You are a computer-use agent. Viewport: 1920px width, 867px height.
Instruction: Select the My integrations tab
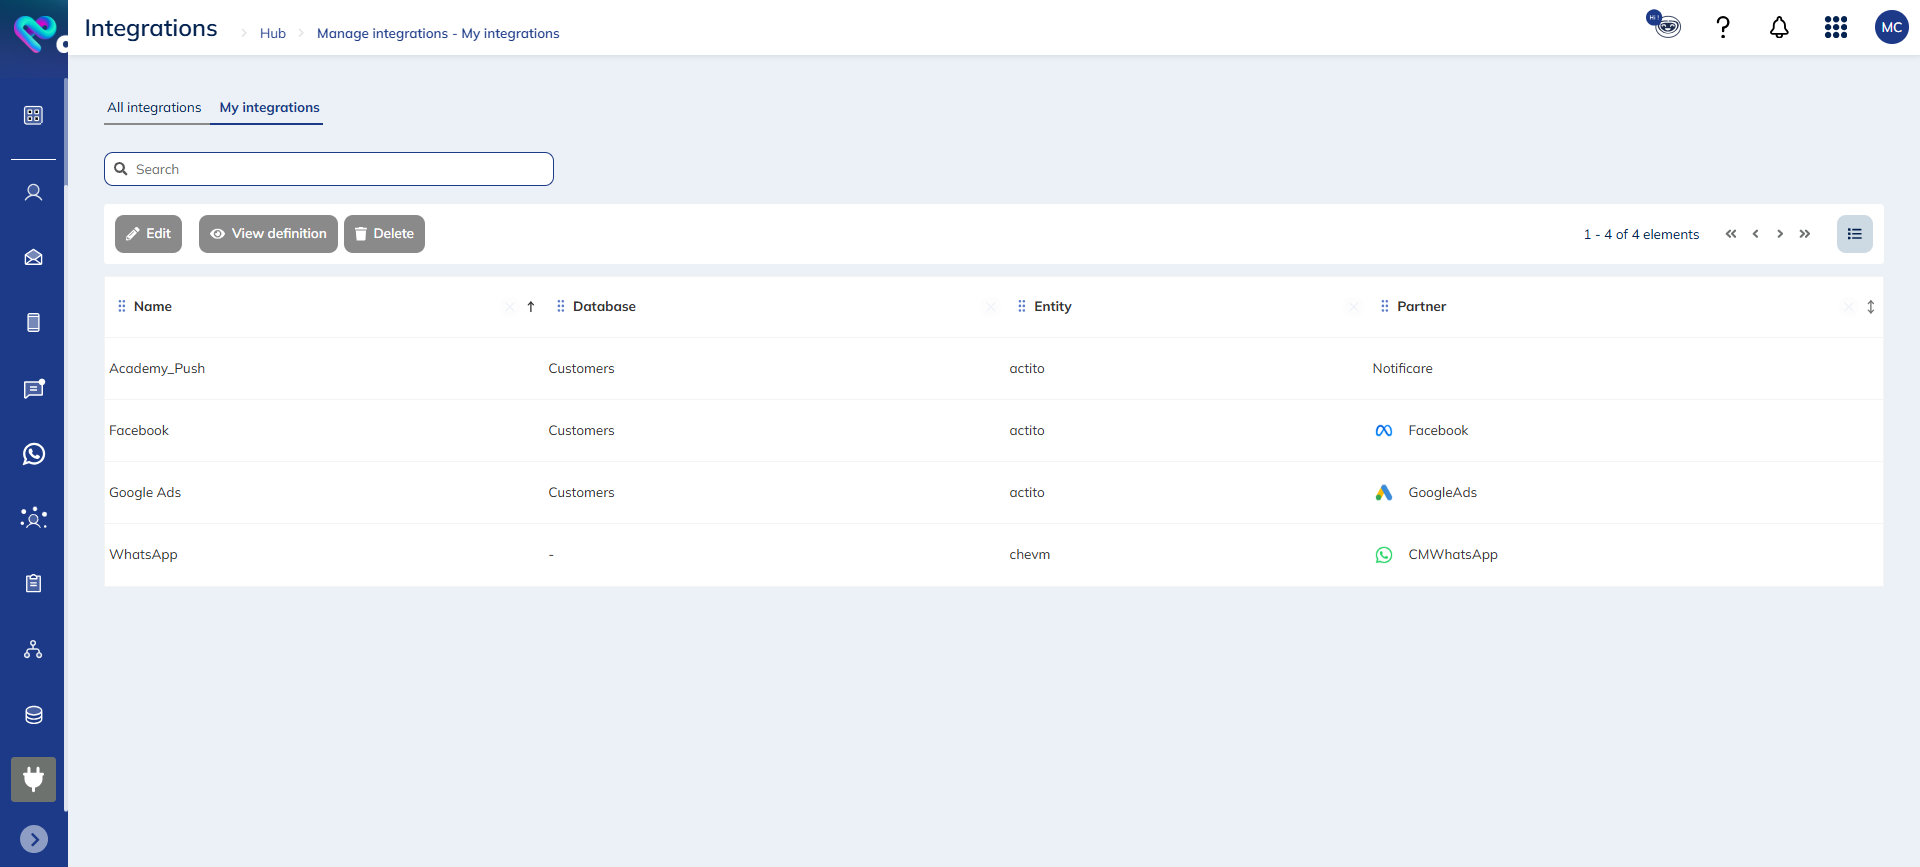tap(269, 108)
